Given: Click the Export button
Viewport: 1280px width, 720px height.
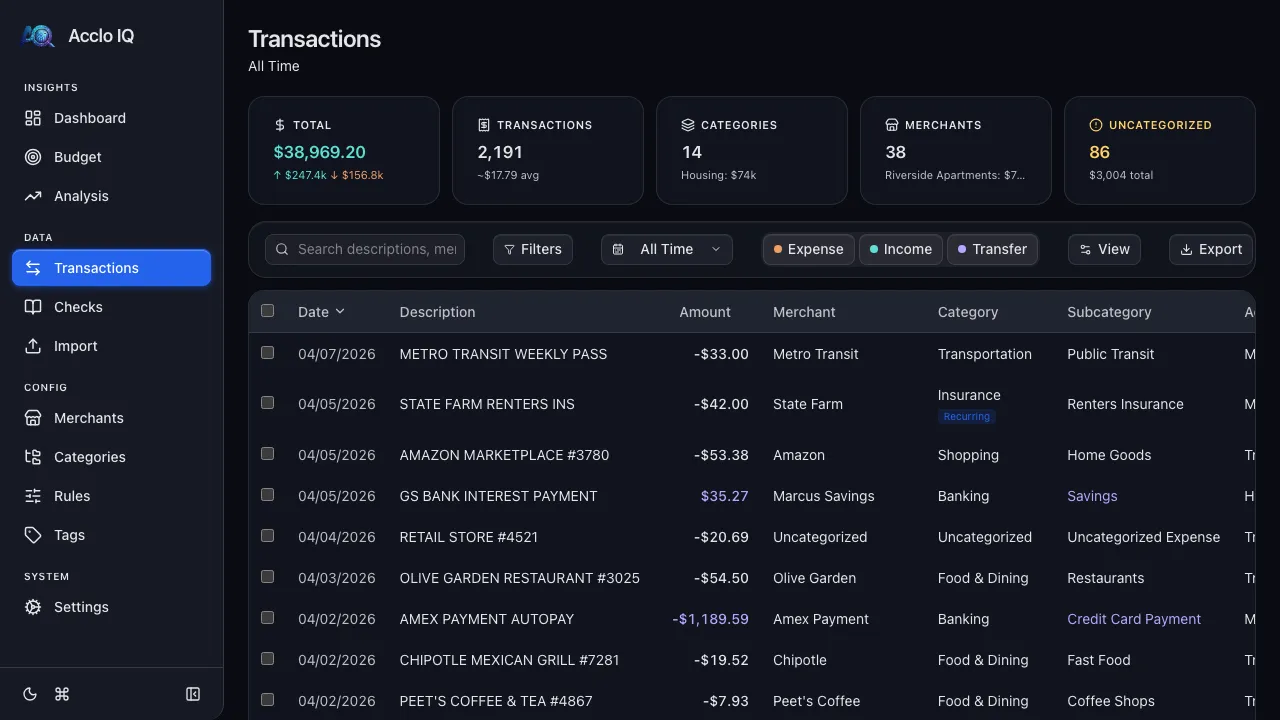Looking at the screenshot, I should pyautogui.click(x=1211, y=249).
